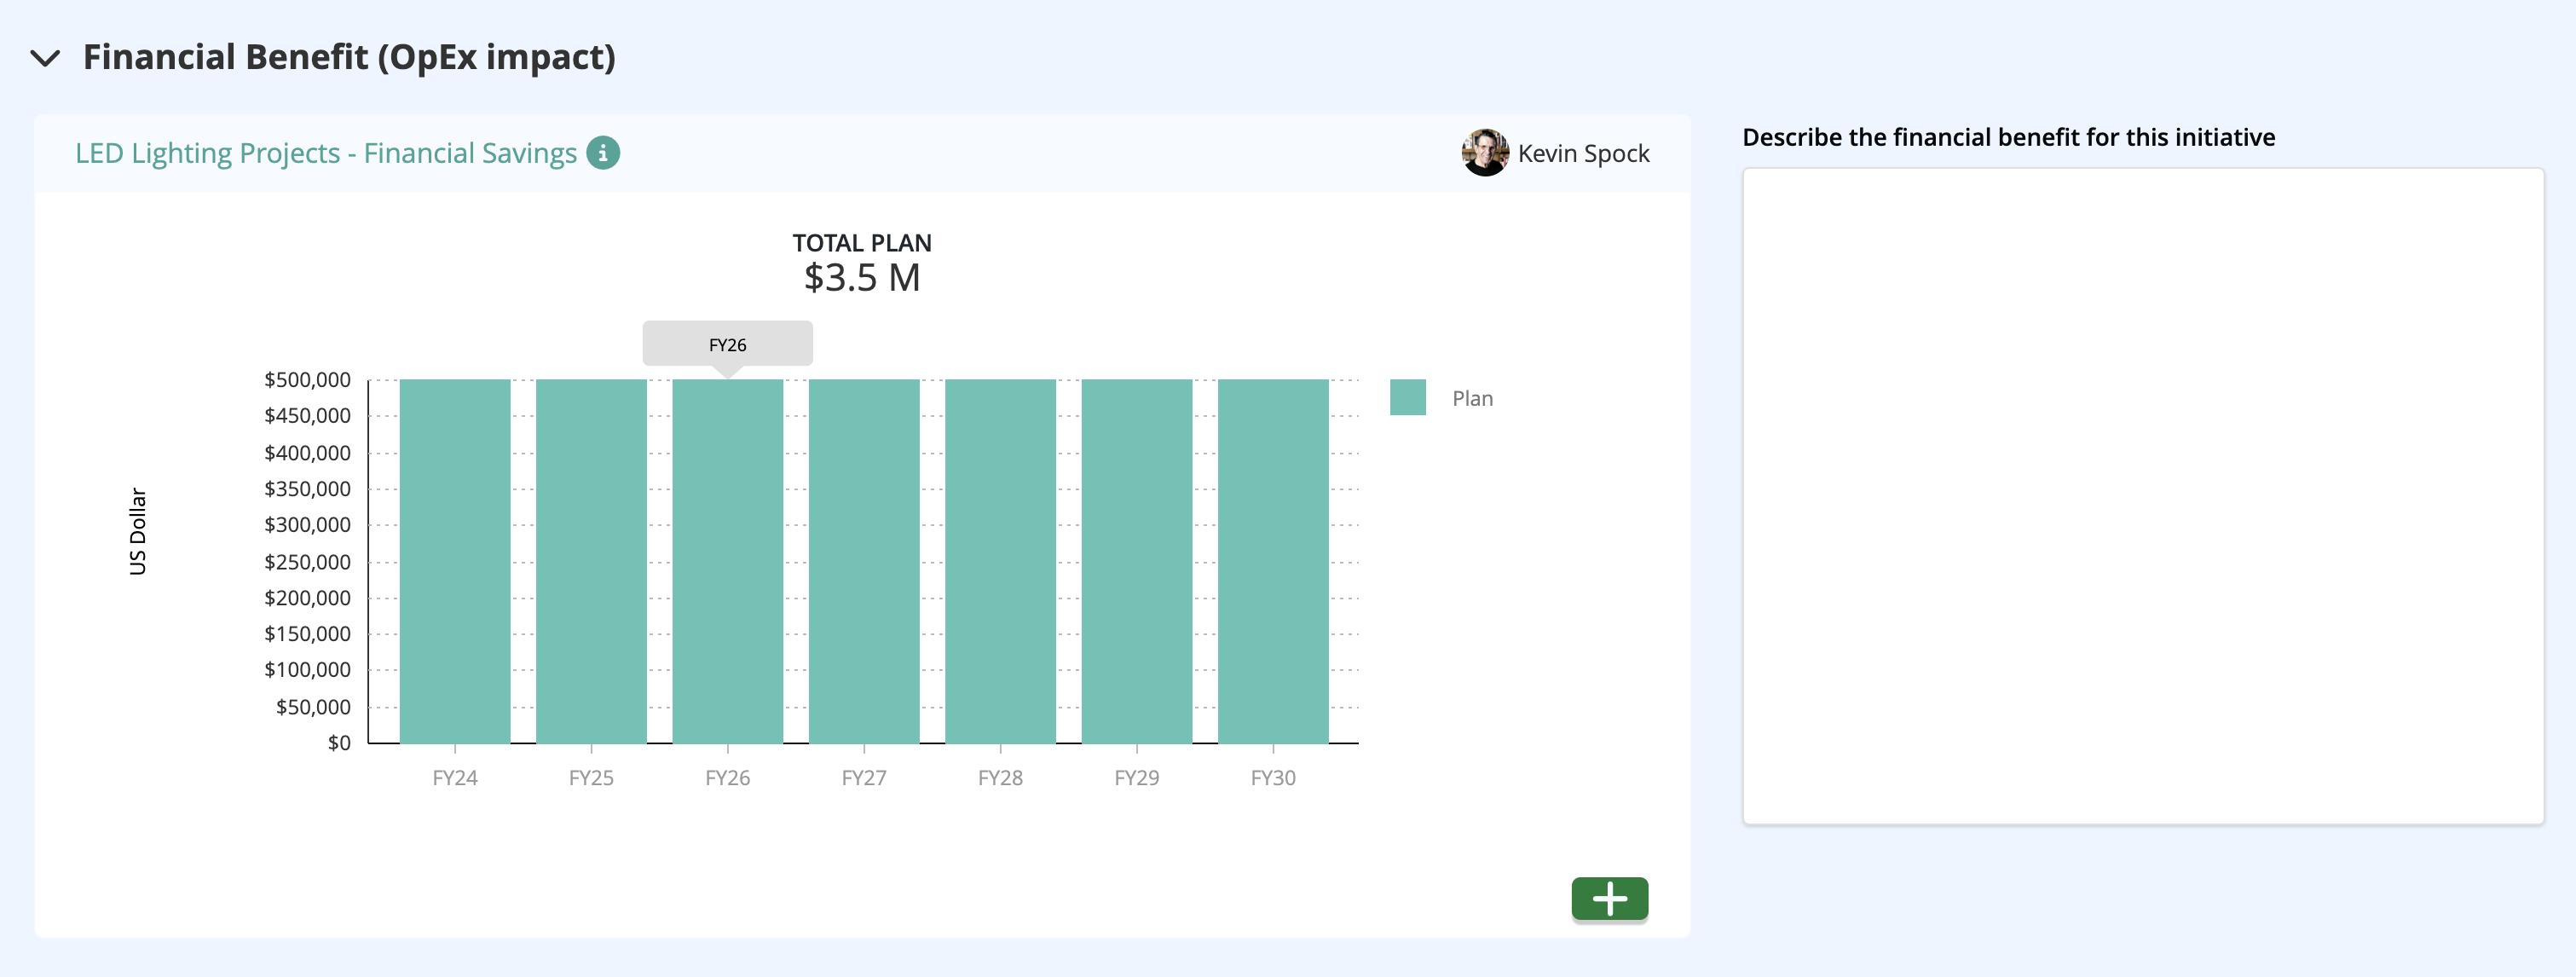Click the $3.5 M total plan value
This screenshot has width=2576, height=977.
tap(862, 278)
